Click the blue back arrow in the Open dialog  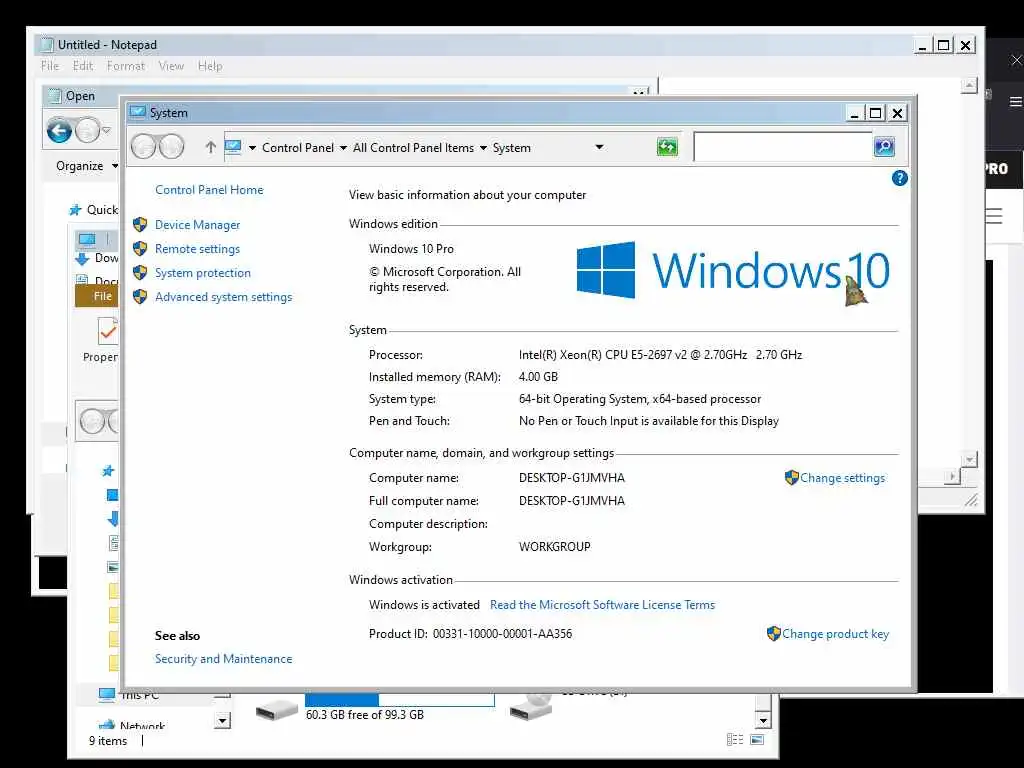click(x=59, y=131)
